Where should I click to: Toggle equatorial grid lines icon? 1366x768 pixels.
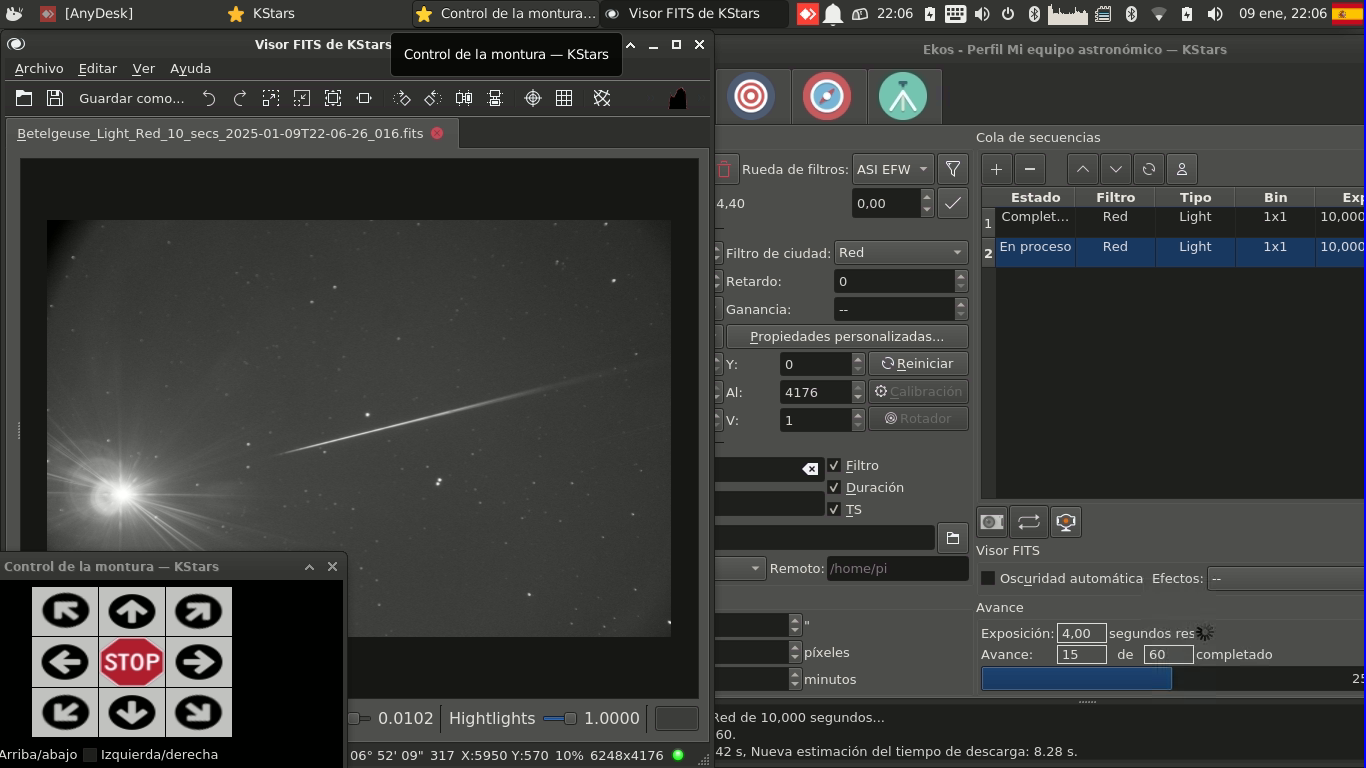[x=602, y=98]
